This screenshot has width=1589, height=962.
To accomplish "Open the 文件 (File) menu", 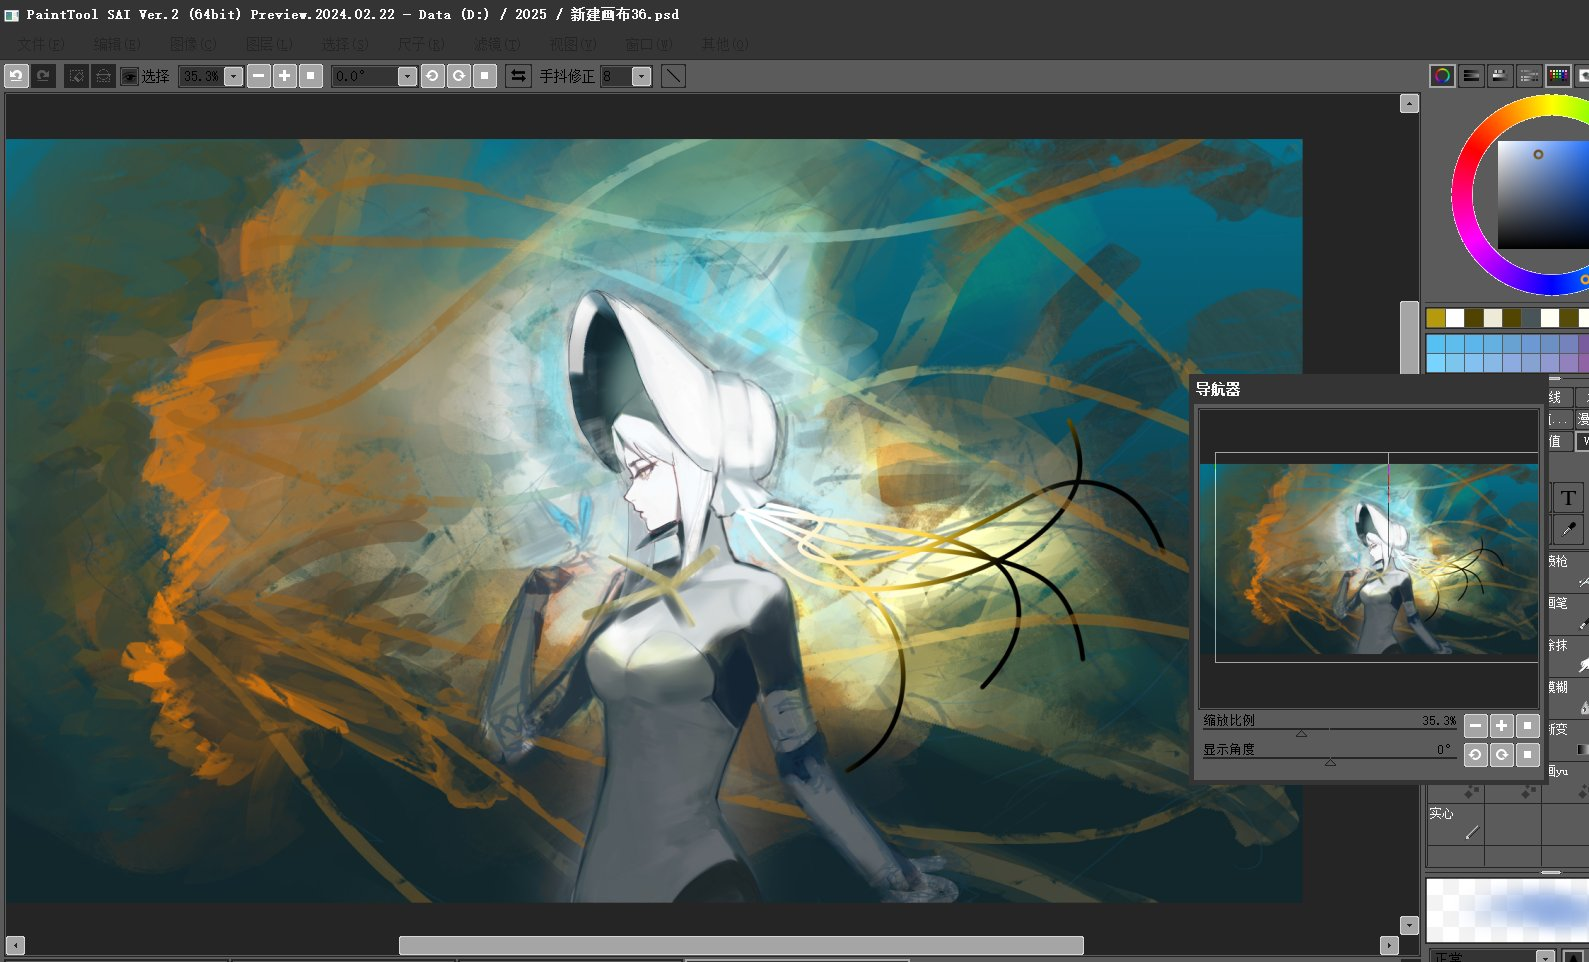I will [40, 44].
